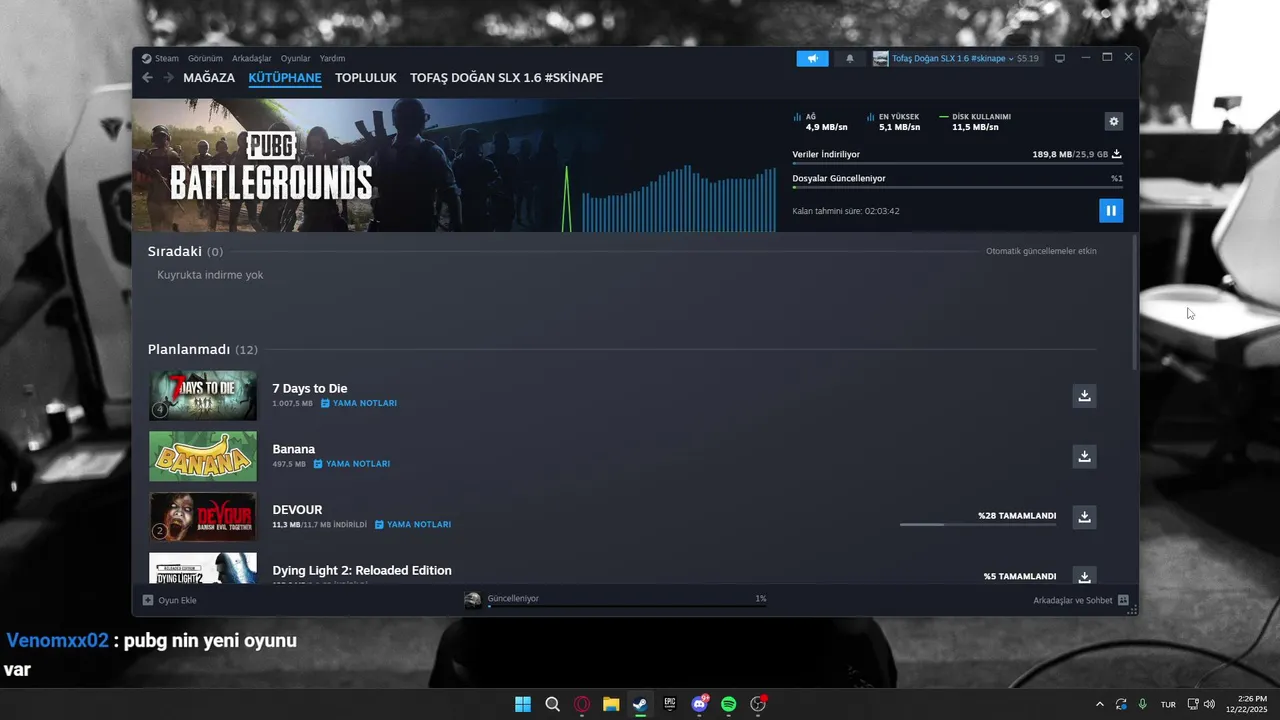The height and width of the screenshot is (720, 1280).
Task: Navigate forward with the right arrow
Action: 168,77
